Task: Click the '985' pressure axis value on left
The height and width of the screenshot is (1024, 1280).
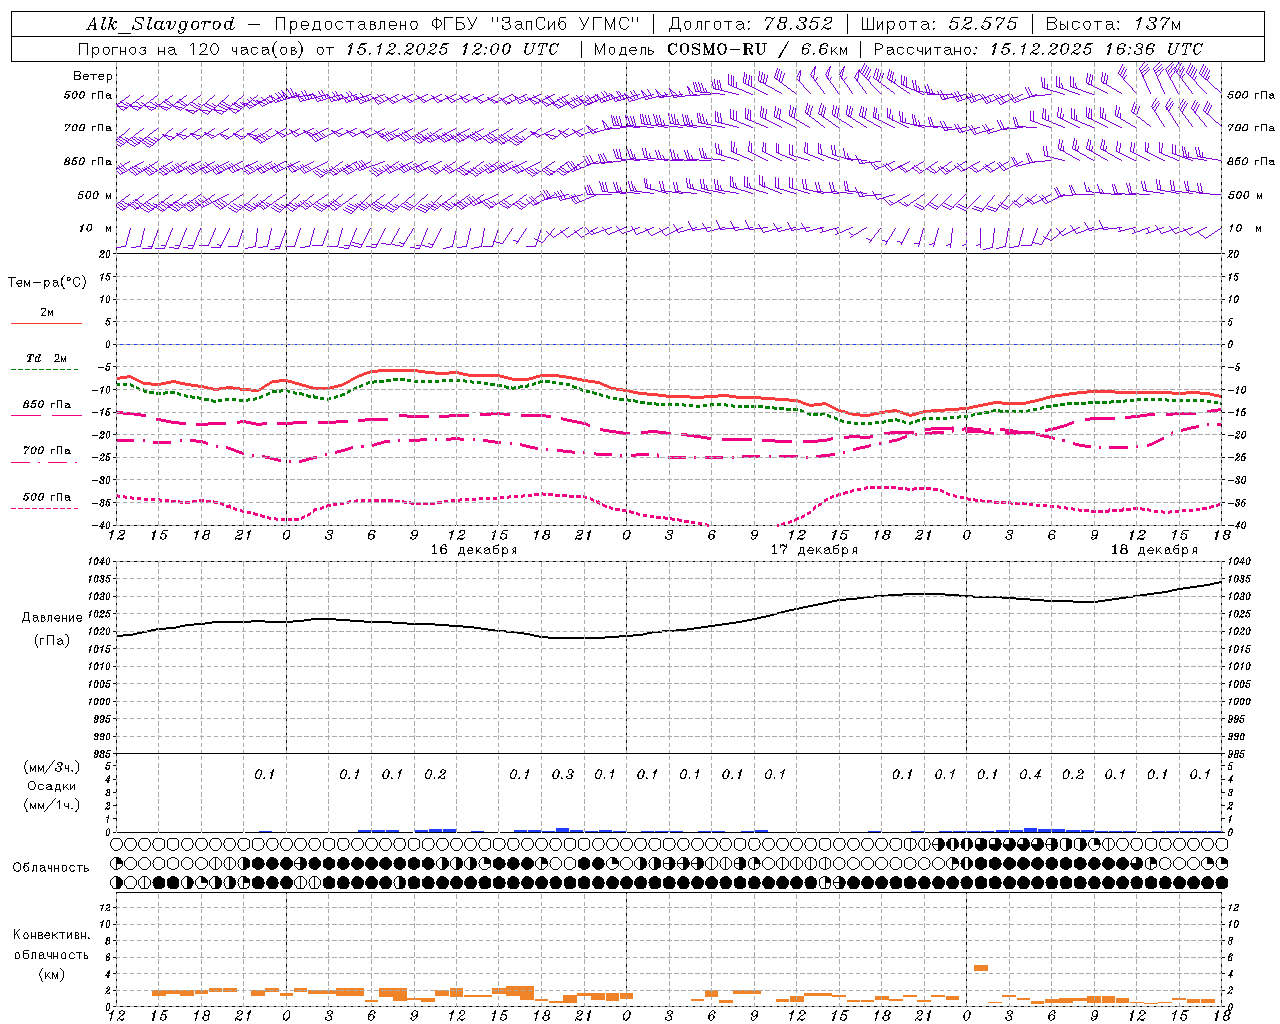Action: (103, 755)
